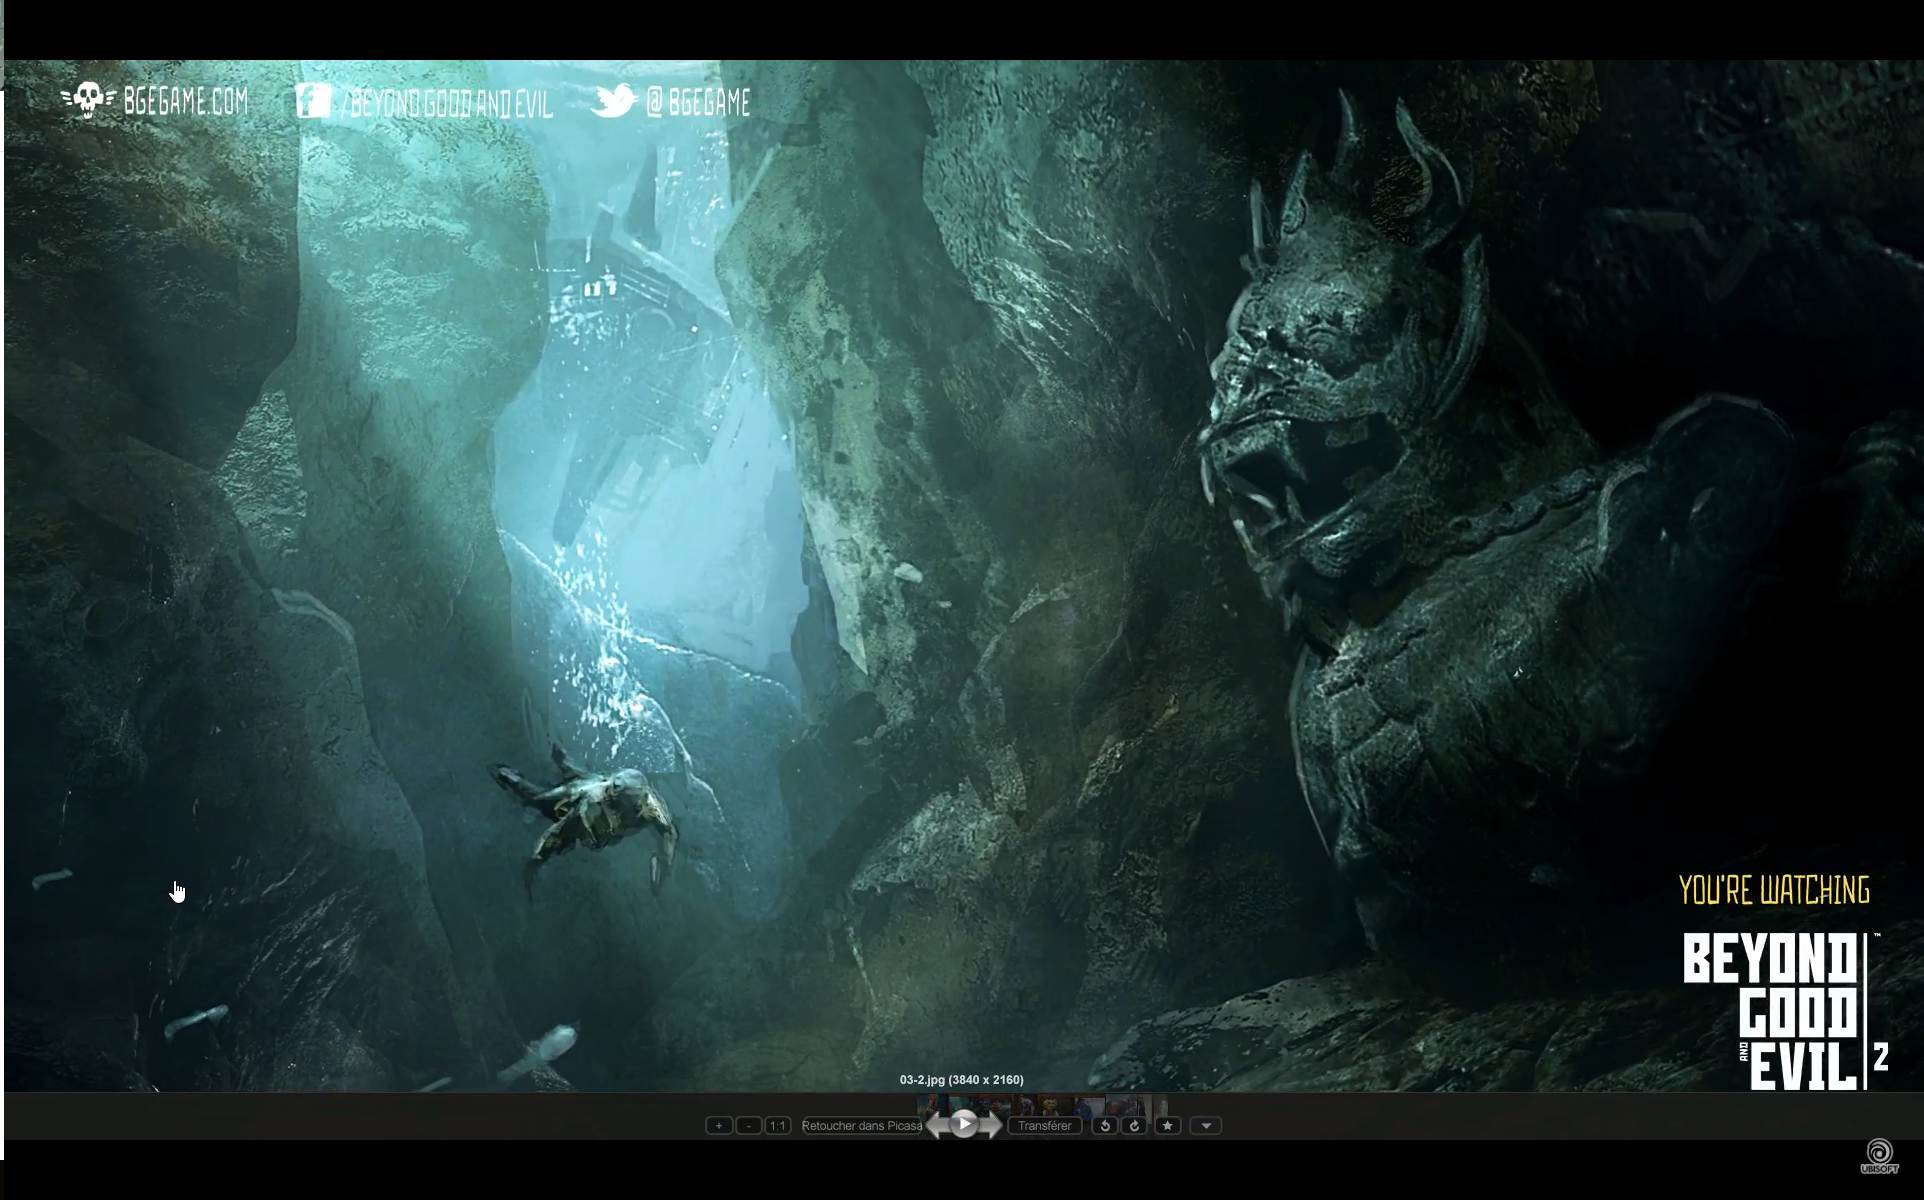The height and width of the screenshot is (1200, 1924).
Task: Open the dropdown arrow menu in viewer toolbar
Action: coord(1206,1125)
